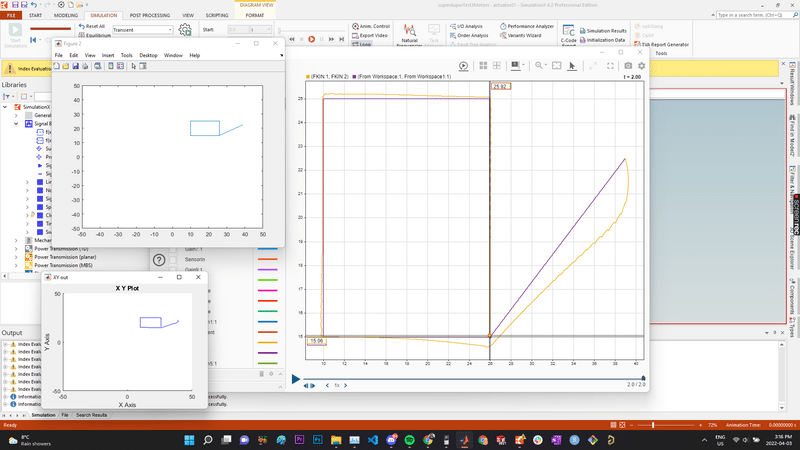
Task: Open Simulation Results
Action: pyautogui.click(x=603, y=31)
